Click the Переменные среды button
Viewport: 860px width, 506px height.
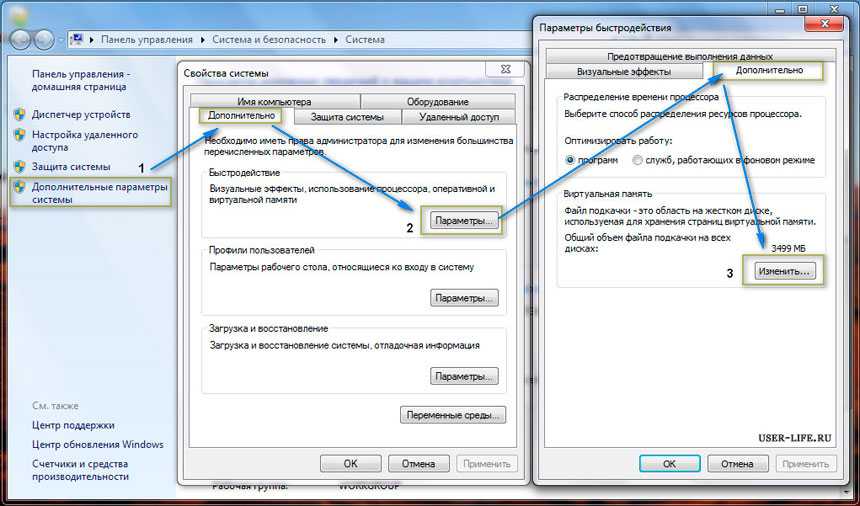click(453, 415)
